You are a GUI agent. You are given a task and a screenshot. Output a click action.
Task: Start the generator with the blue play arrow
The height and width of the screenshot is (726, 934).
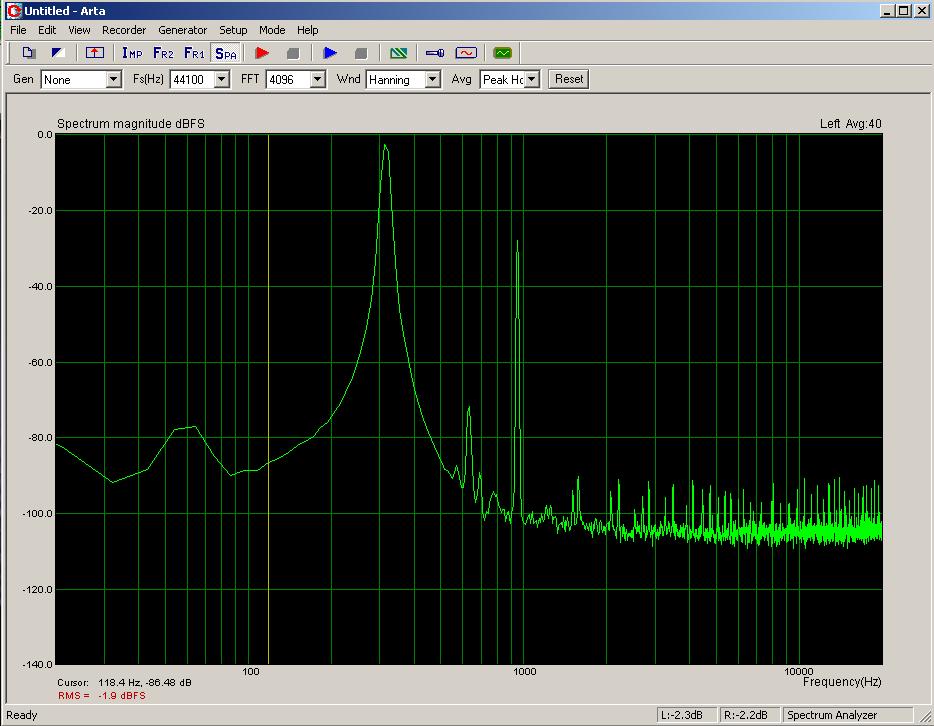[330, 53]
